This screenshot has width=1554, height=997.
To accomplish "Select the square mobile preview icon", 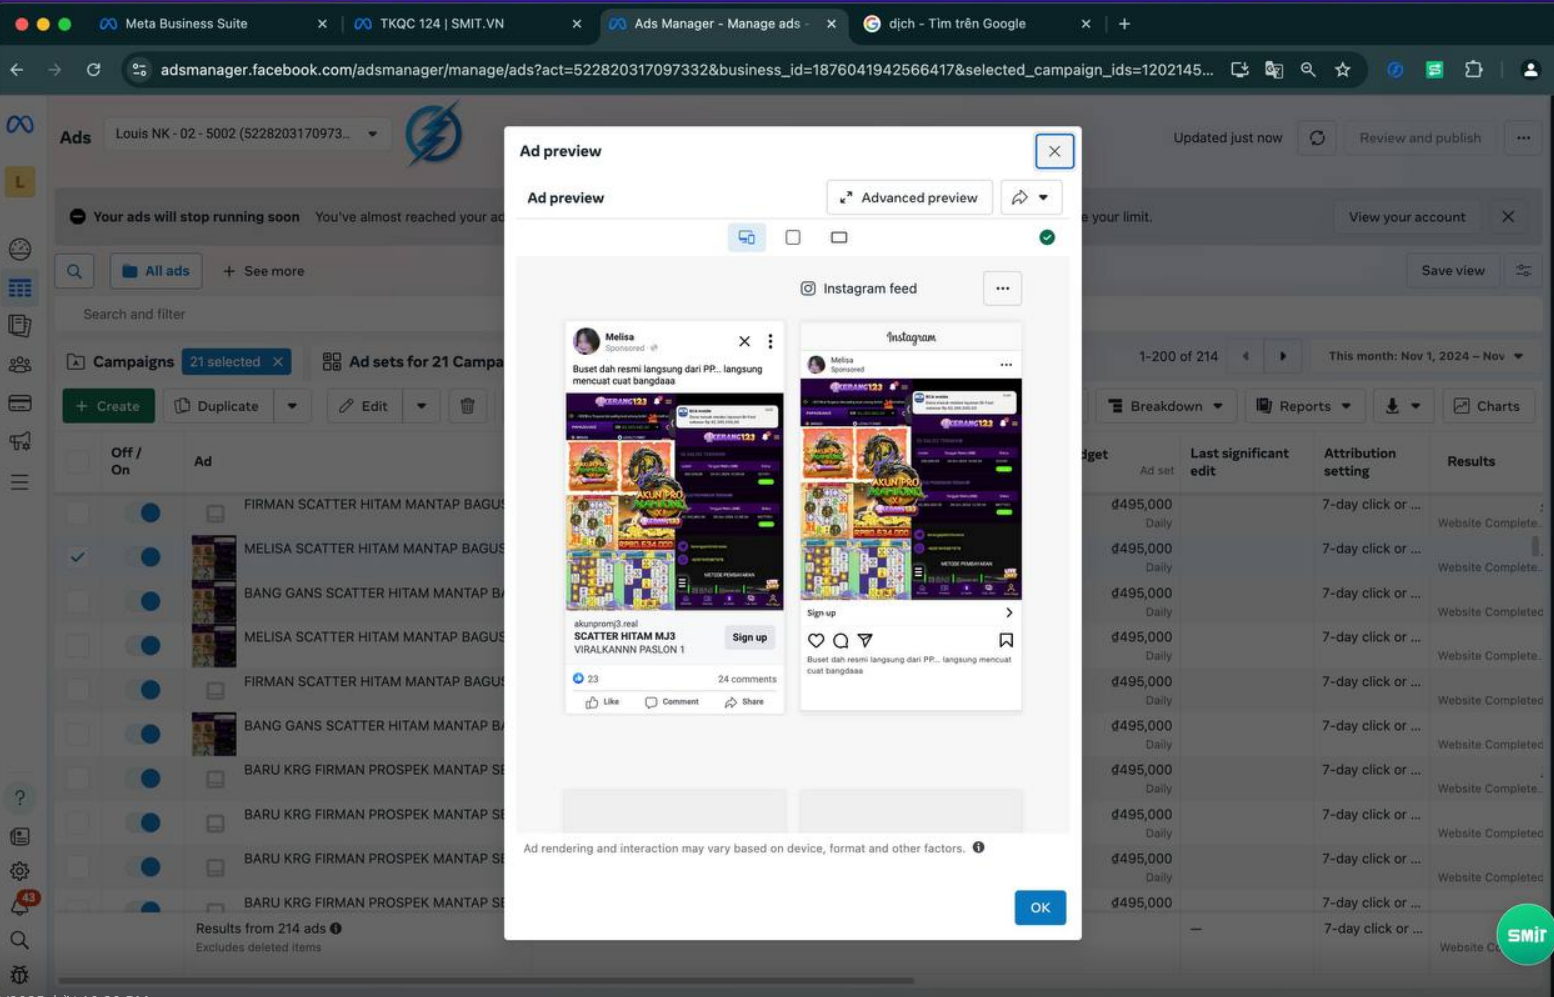I will coord(793,237).
